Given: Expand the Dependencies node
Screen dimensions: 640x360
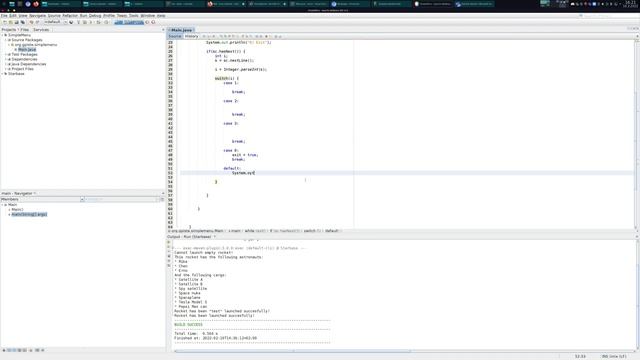Looking at the screenshot, I should pos(6,59).
